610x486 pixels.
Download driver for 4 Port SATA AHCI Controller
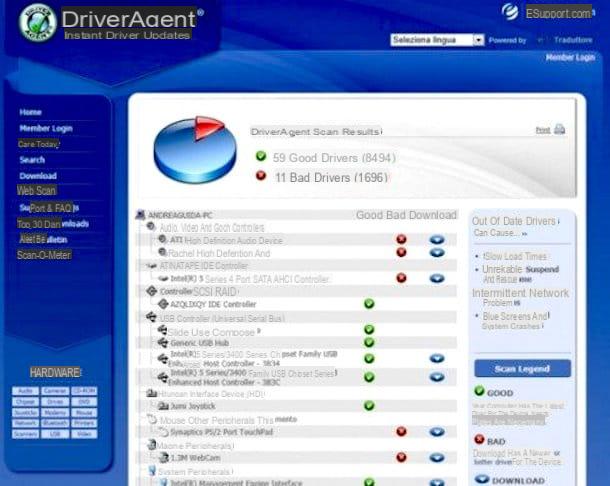437,279
